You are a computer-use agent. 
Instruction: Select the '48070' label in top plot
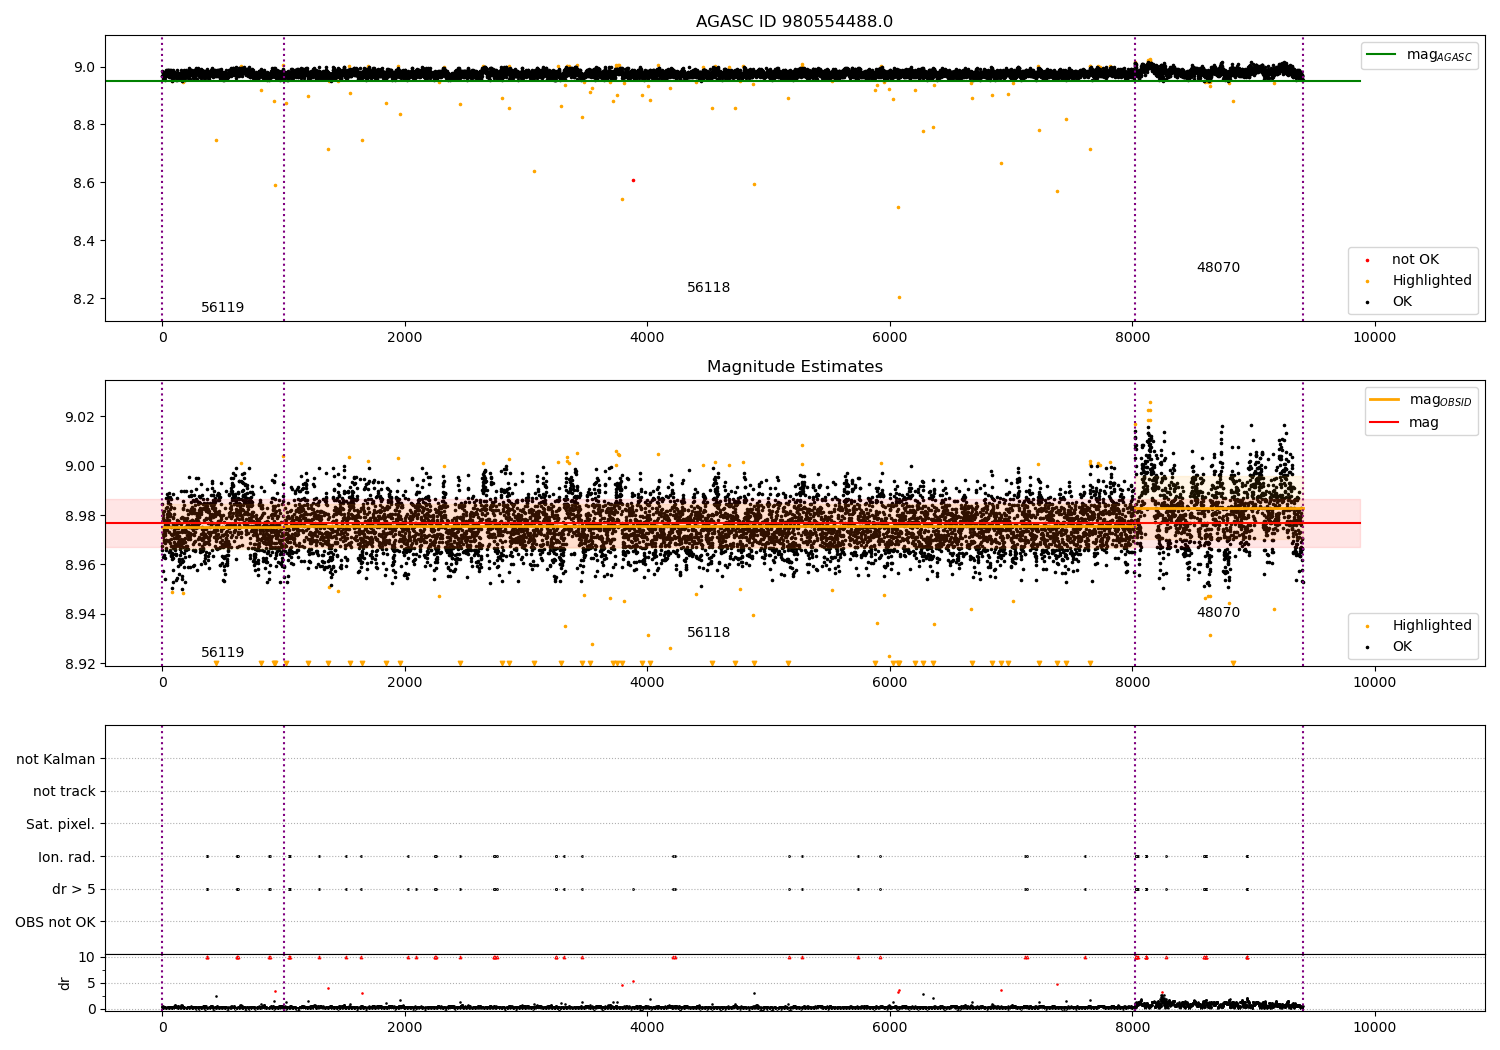click(x=1218, y=268)
